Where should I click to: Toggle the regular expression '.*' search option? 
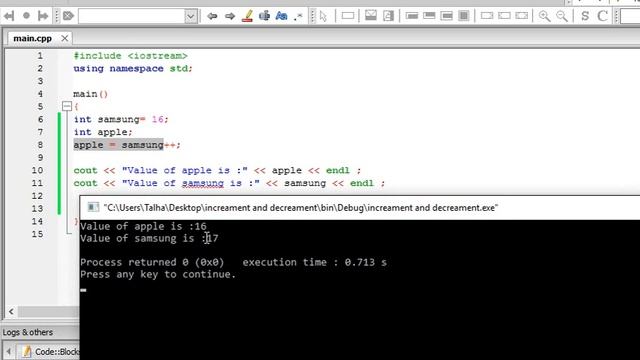click(299, 16)
